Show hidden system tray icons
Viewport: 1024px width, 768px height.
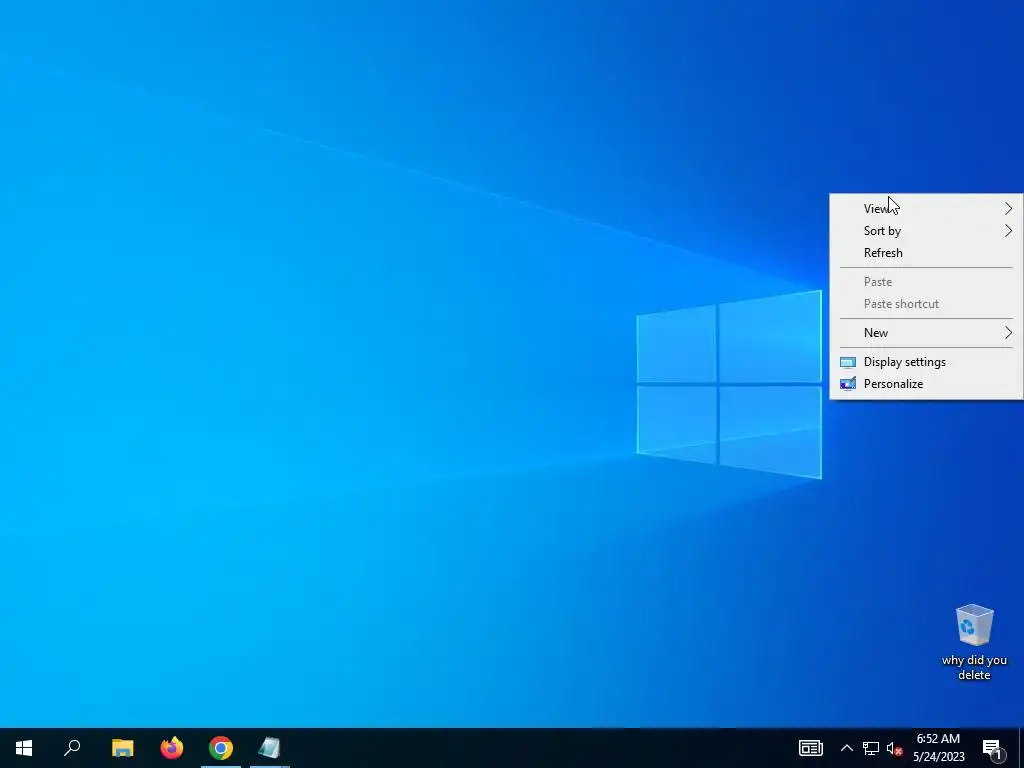pos(846,748)
